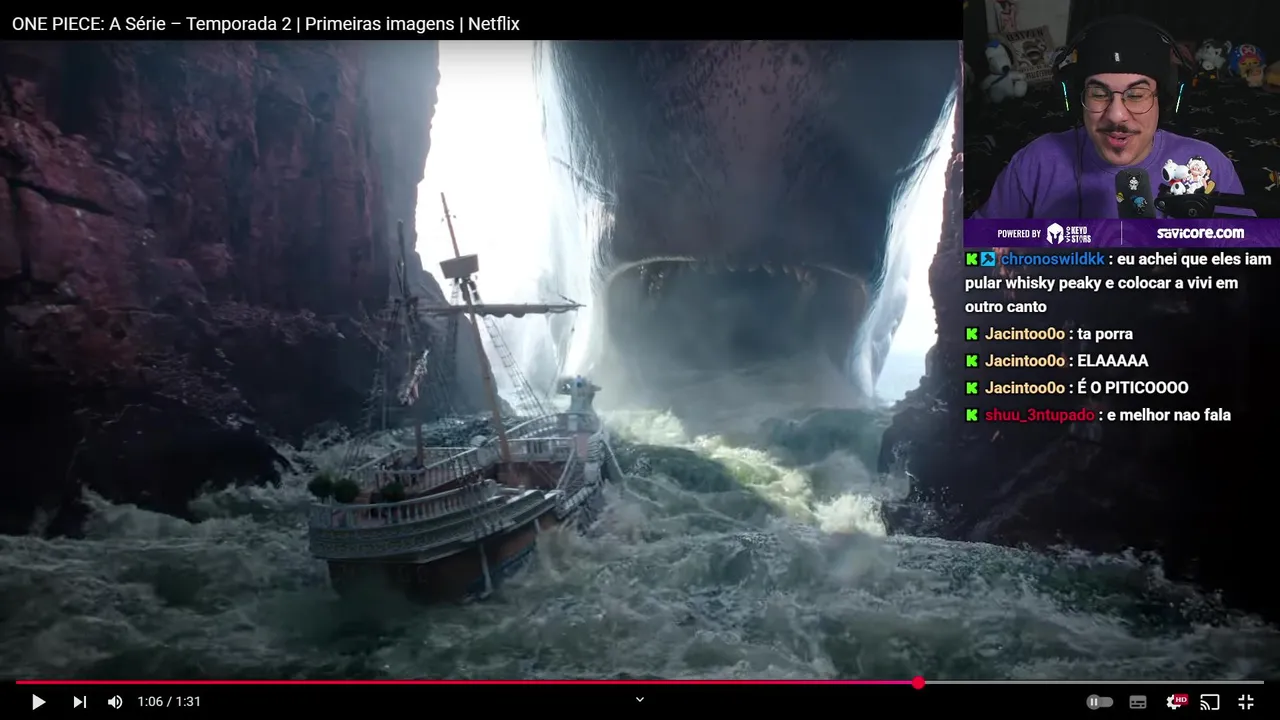Click the 'POWERED BY' banner label
Image resolution: width=1280 pixels, height=720 pixels.
(x=1019, y=234)
